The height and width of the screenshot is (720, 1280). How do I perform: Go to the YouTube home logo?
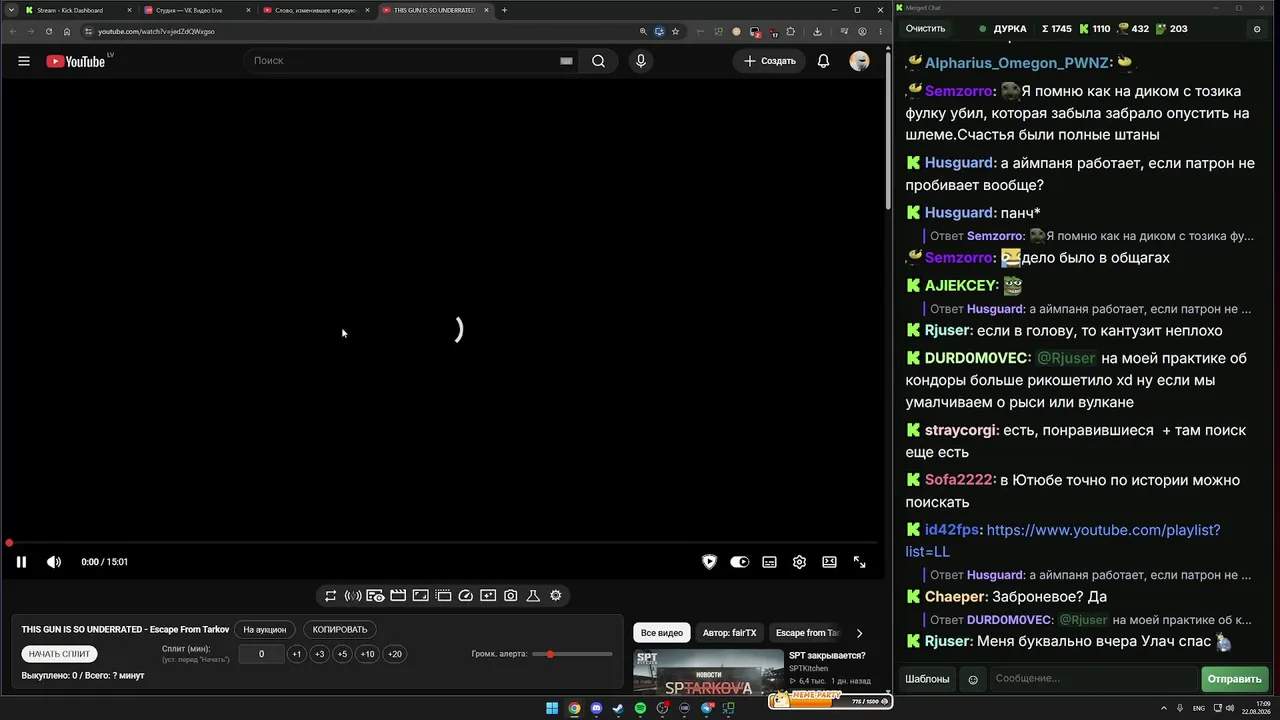click(x=75, y=61)
